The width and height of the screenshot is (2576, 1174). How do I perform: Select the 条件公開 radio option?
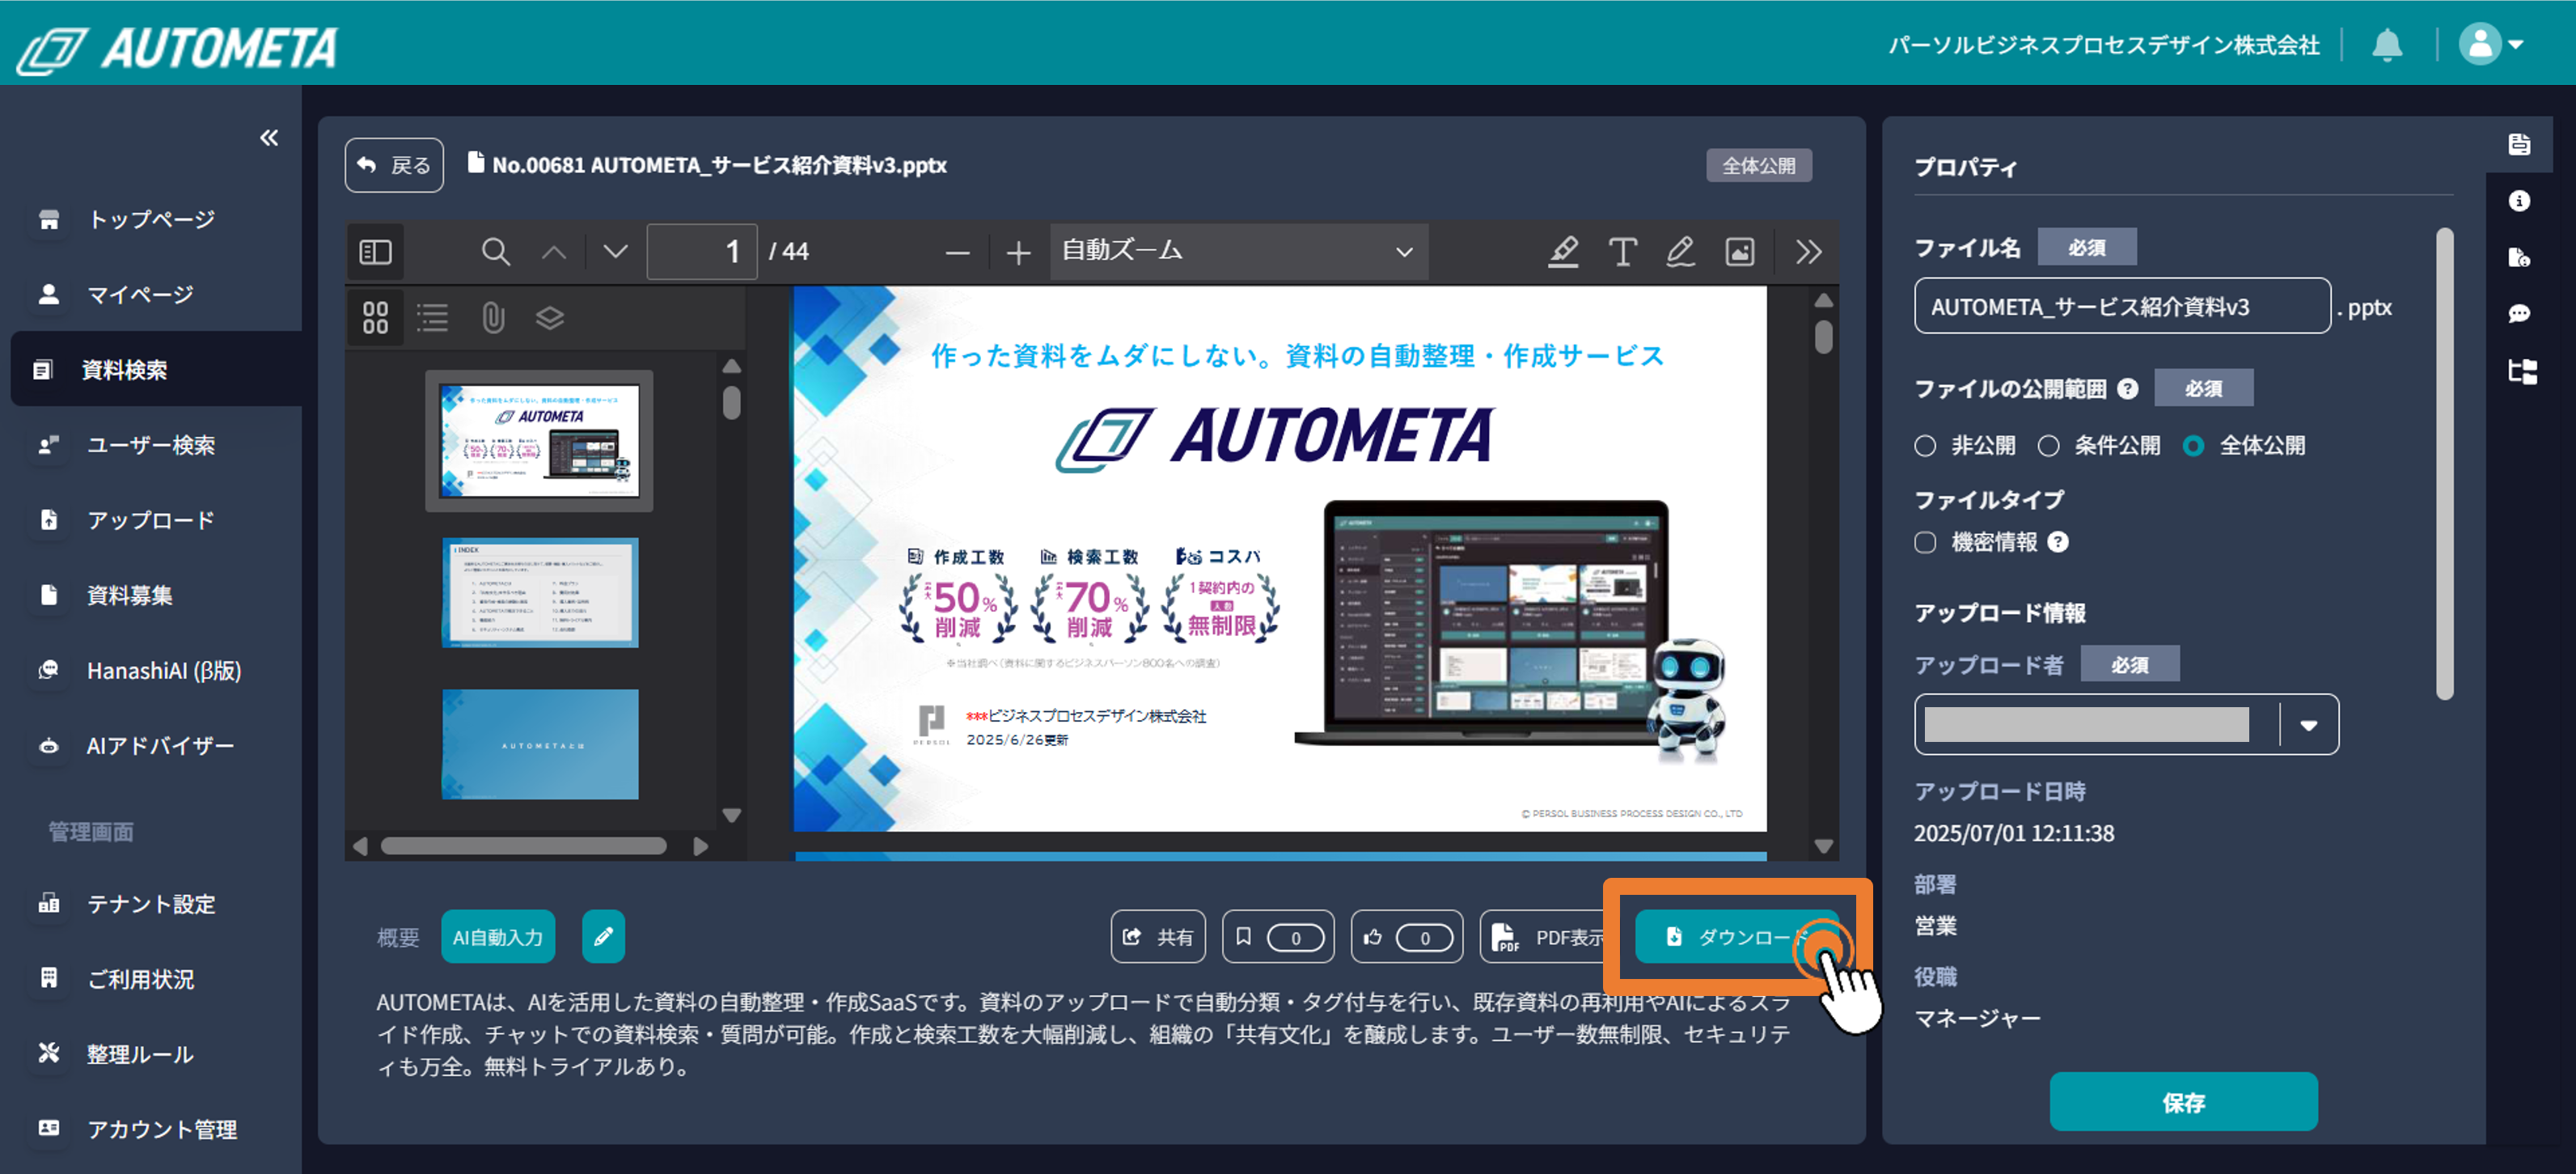2049,446
